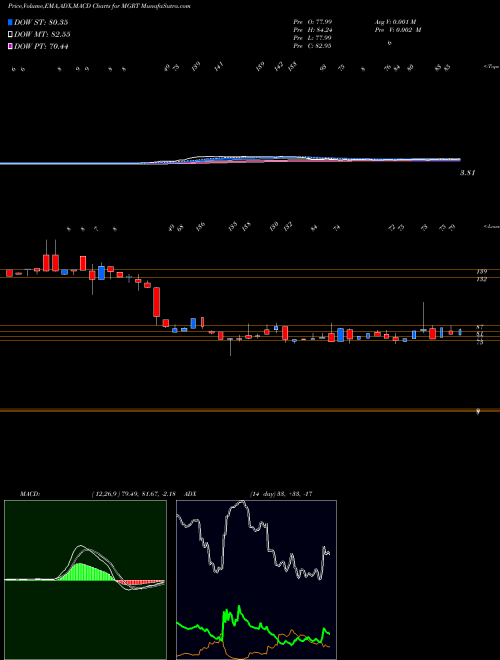This screenshot has height=660, width=500.
Task: Click the Pre O: 77.99 value
Action: tap(312, 22)
